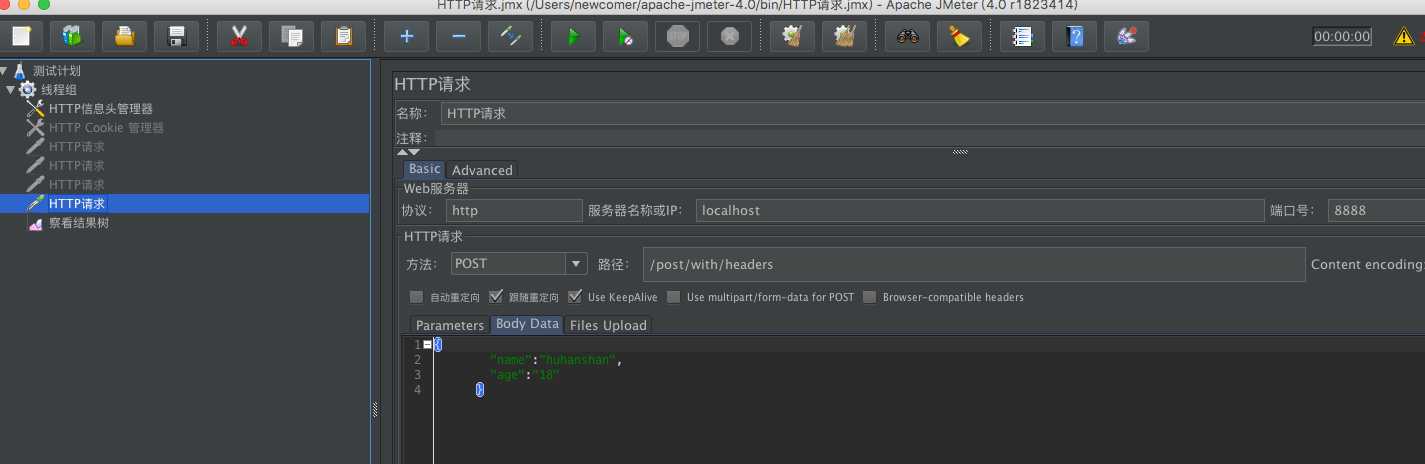Click the Paste clipboard icon
The width and height of the screenshot is (1425, 464).
point(343,36)
